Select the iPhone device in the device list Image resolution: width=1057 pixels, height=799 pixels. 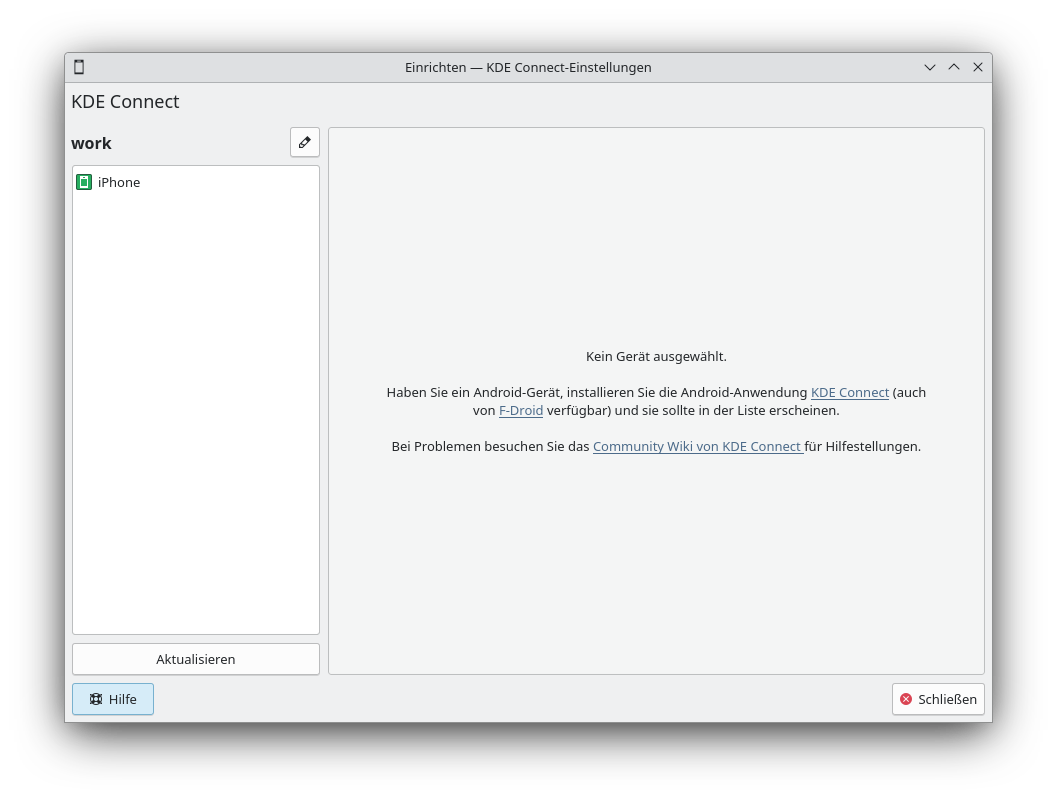coord(119,182)
